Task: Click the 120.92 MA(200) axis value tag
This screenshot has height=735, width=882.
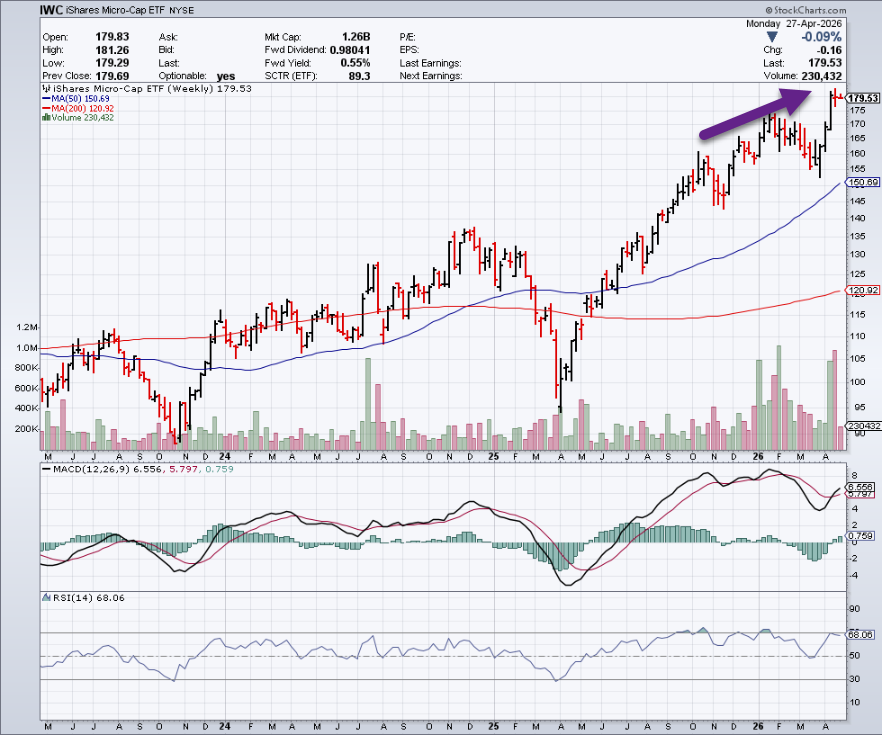Action: tap(862, 291)
